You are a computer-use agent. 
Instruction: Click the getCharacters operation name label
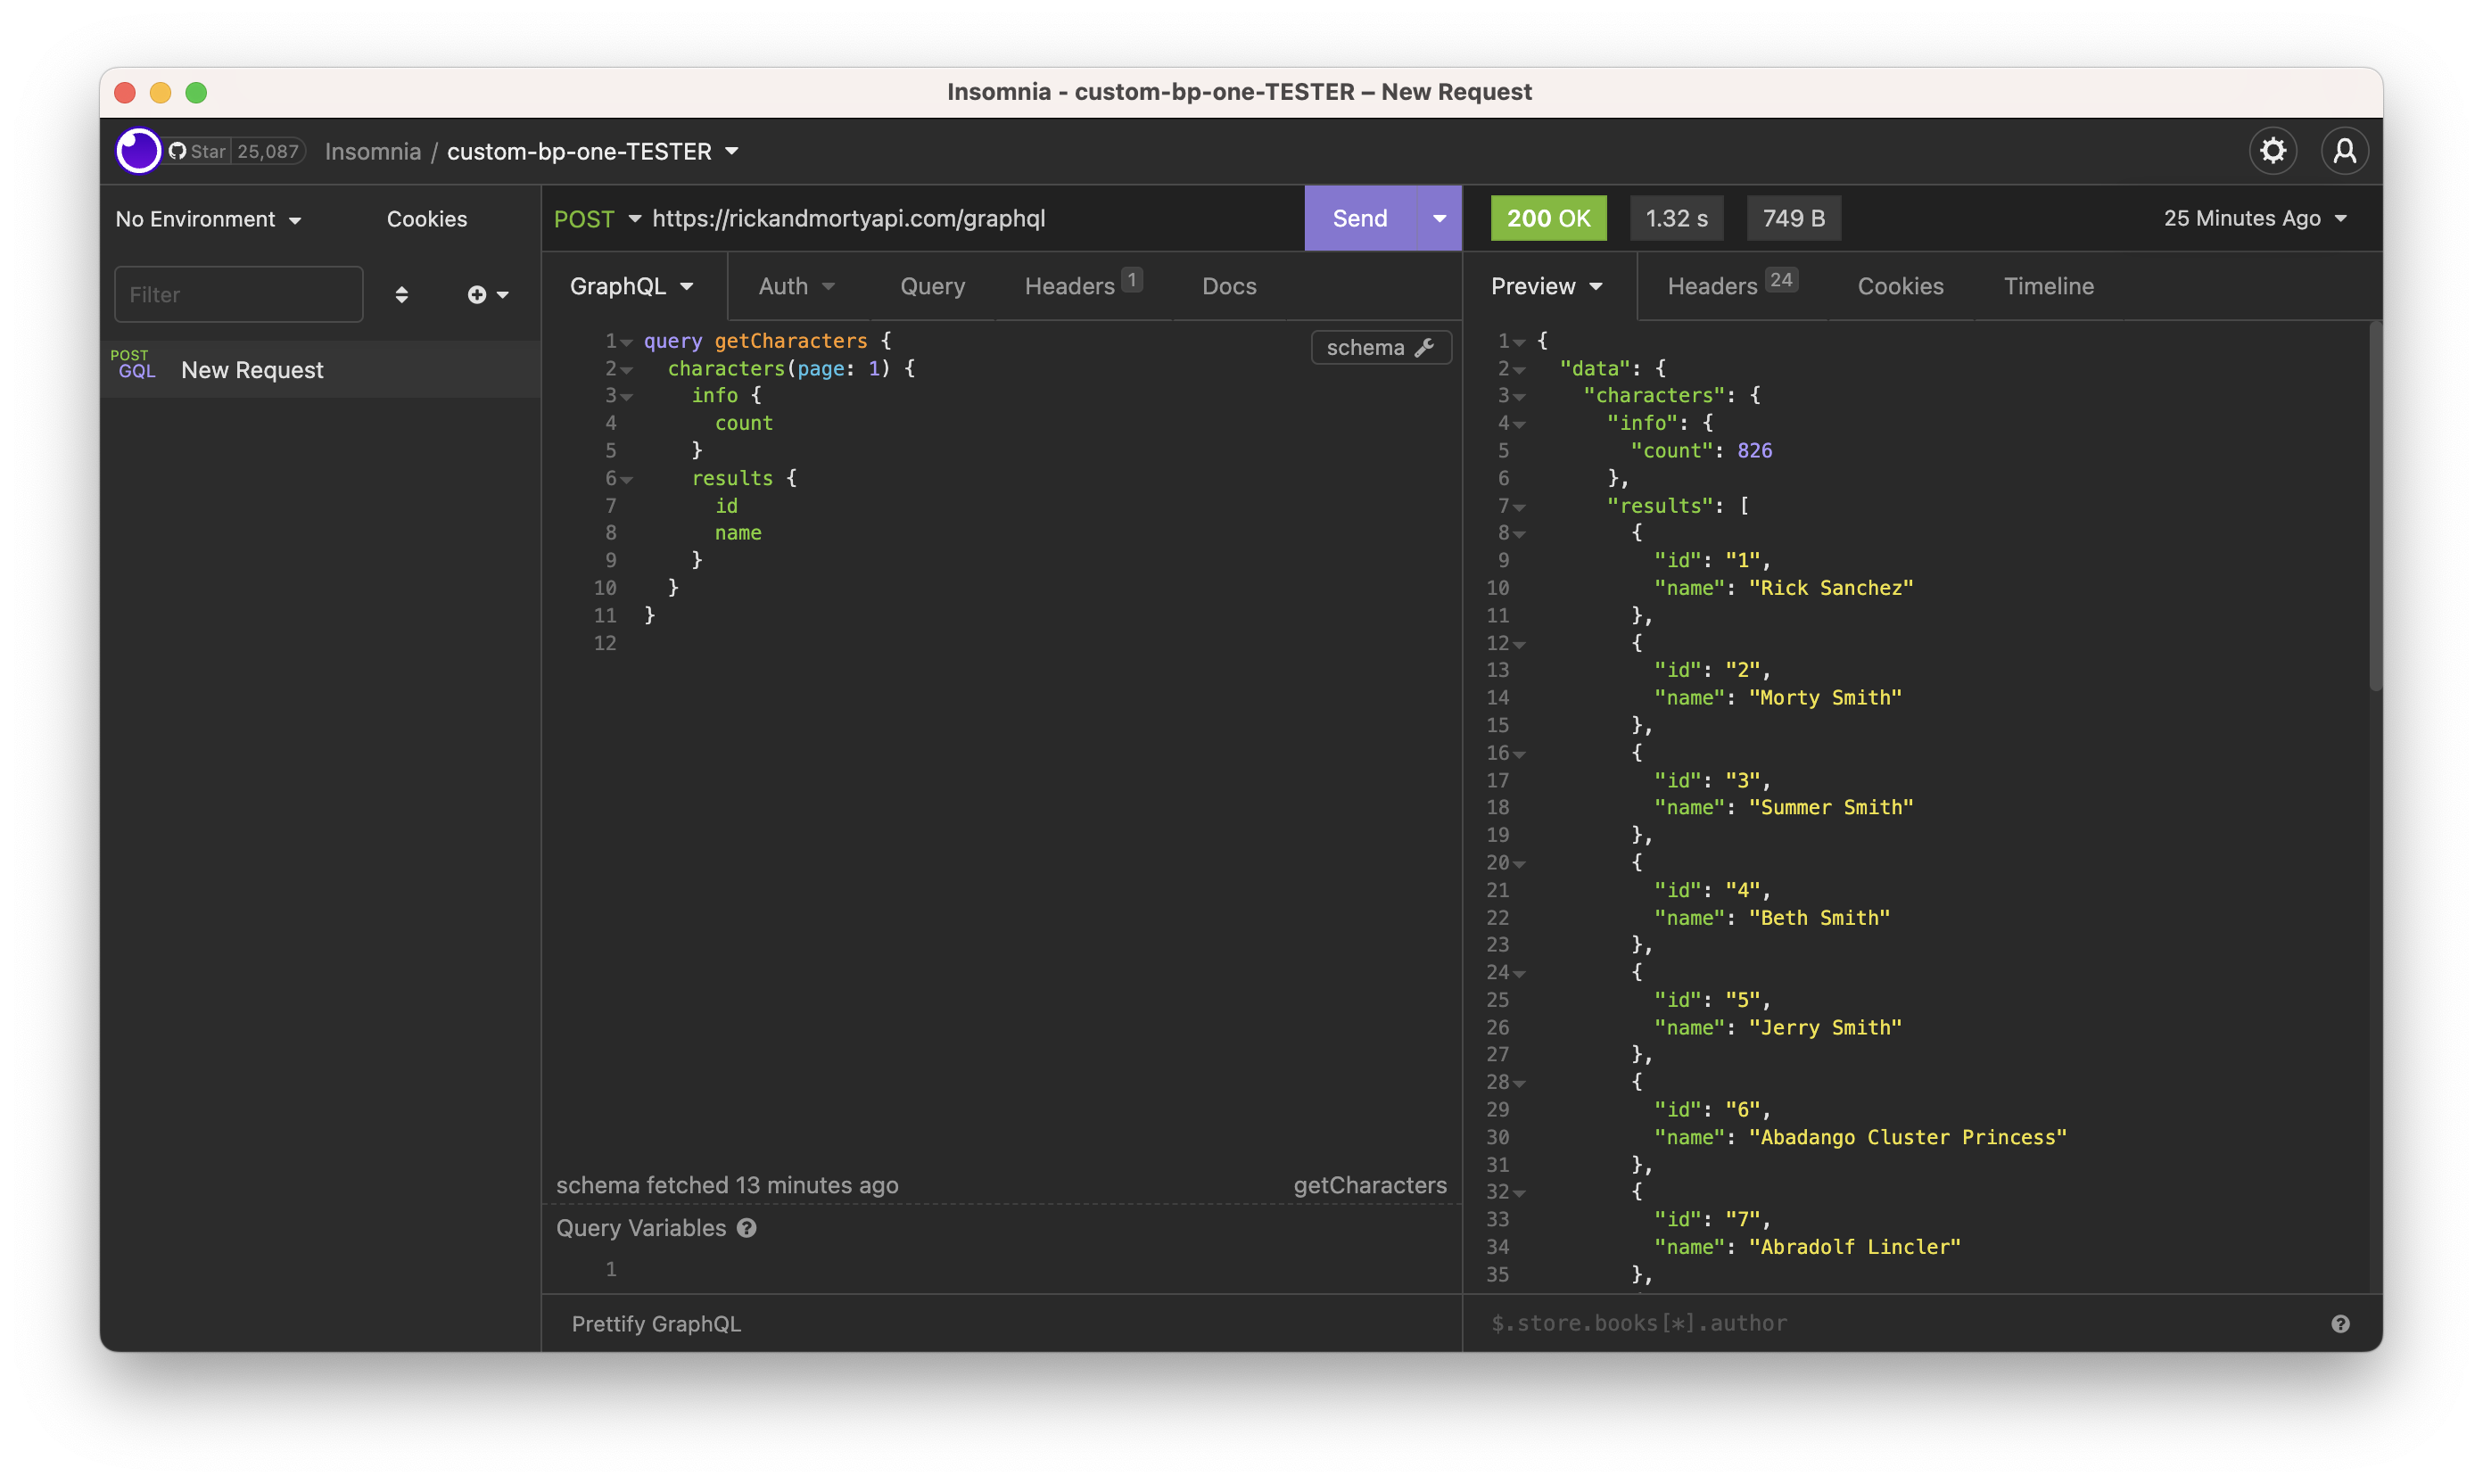pyautogui.click(x=1369, y=1185)
